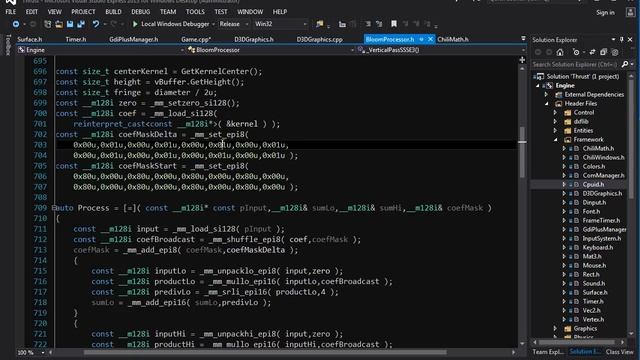The width and height of the screenshot is (640, 360).
Task: Open the FILE menu
Action: coord(11,12)
